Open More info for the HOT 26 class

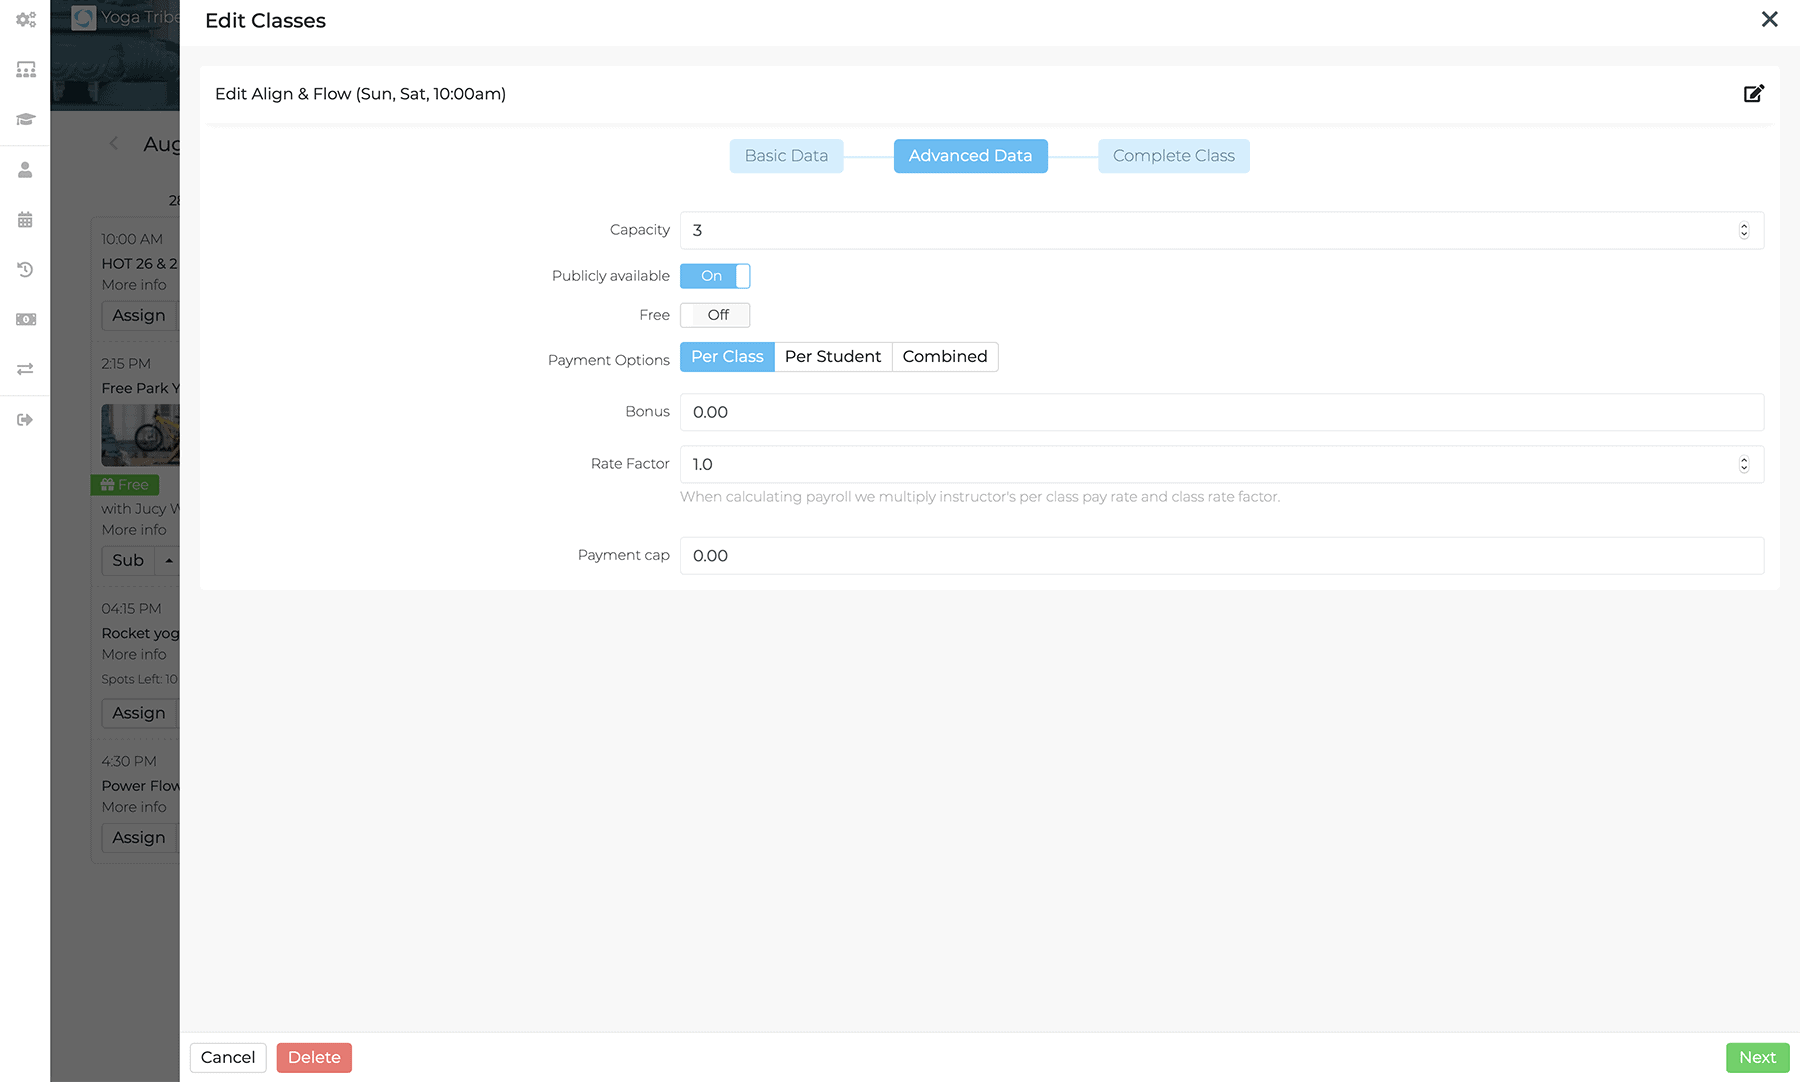(x=134, y=285)
